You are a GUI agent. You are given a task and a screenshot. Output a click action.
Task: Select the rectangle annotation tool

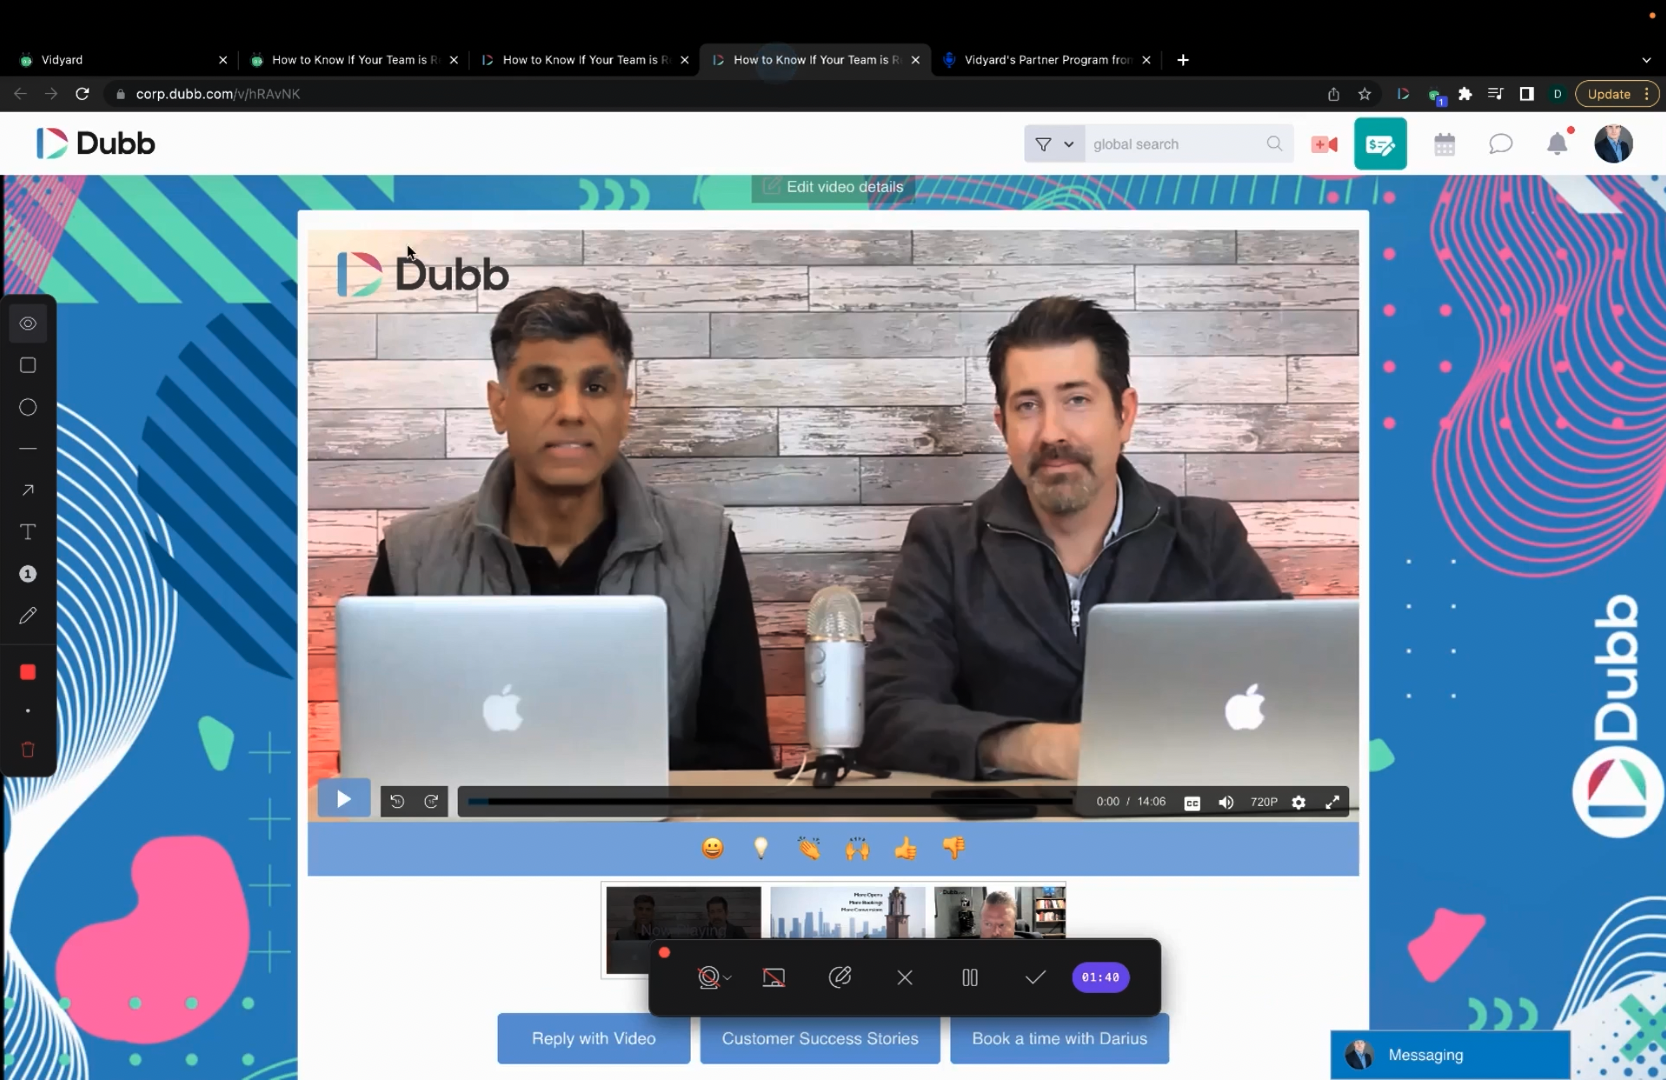coord(28,365)
